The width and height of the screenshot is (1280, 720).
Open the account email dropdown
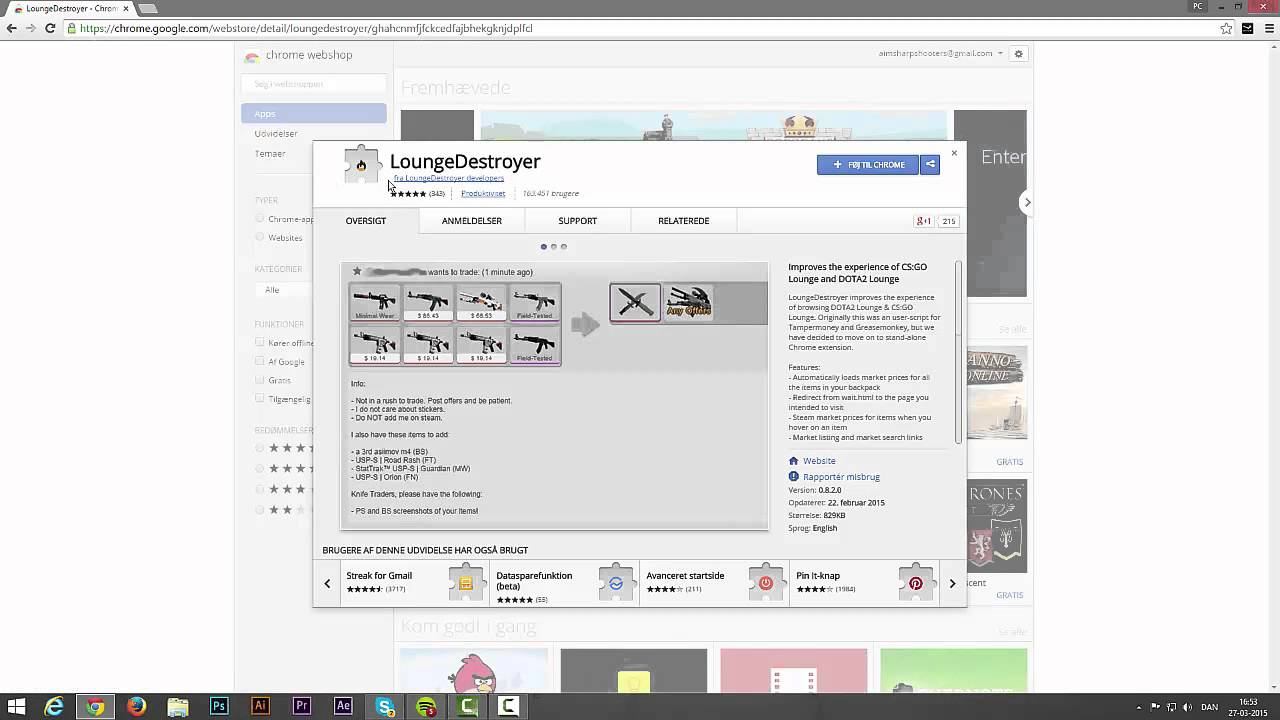940,54
